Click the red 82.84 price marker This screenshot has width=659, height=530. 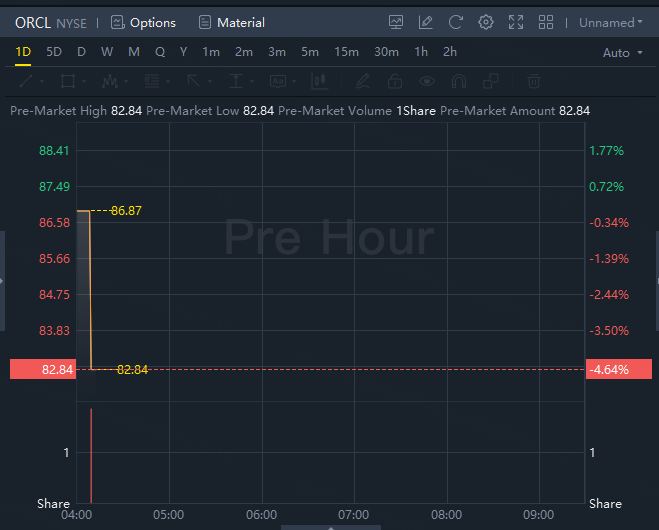(x=43, y=369)
